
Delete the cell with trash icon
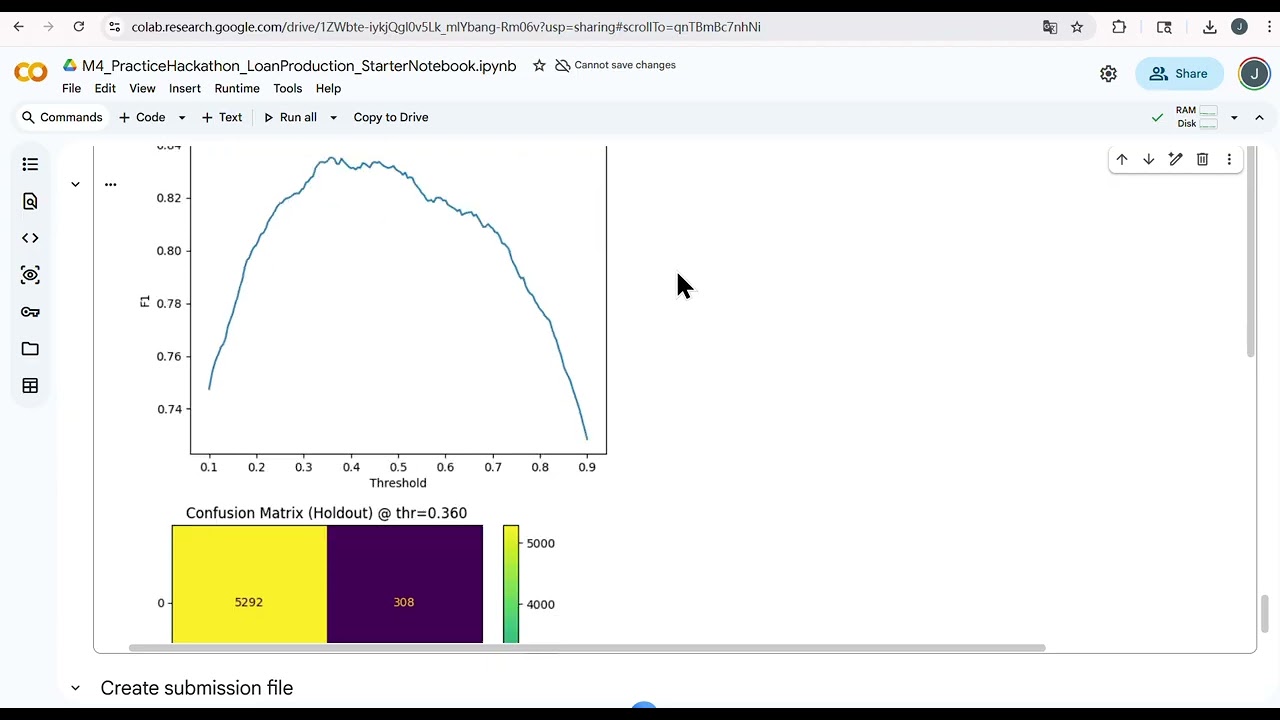[1203, 159]
